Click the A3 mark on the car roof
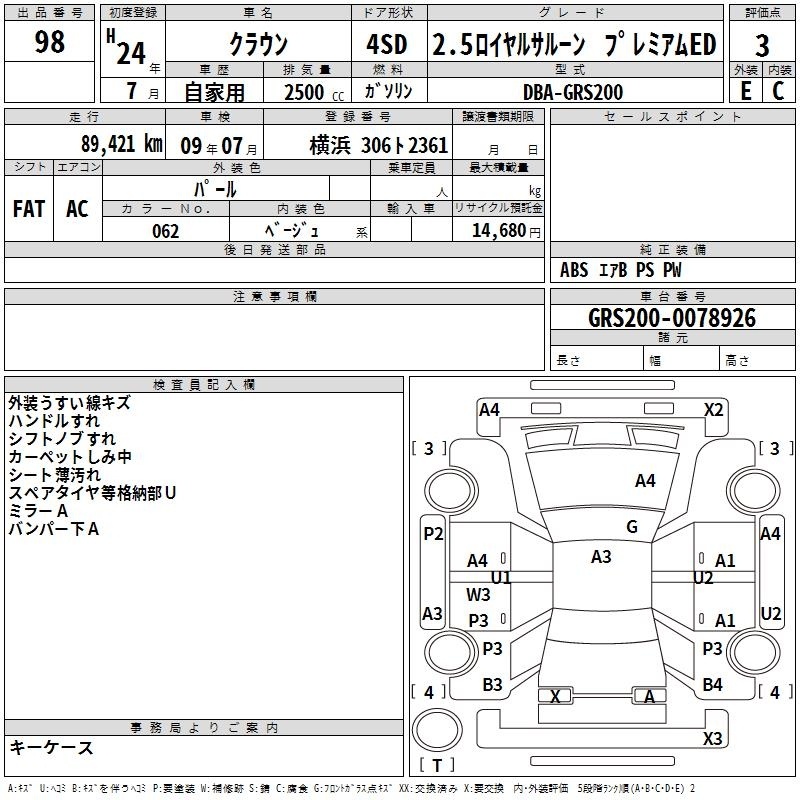This screenshot has height=800, width=800. 601,557
